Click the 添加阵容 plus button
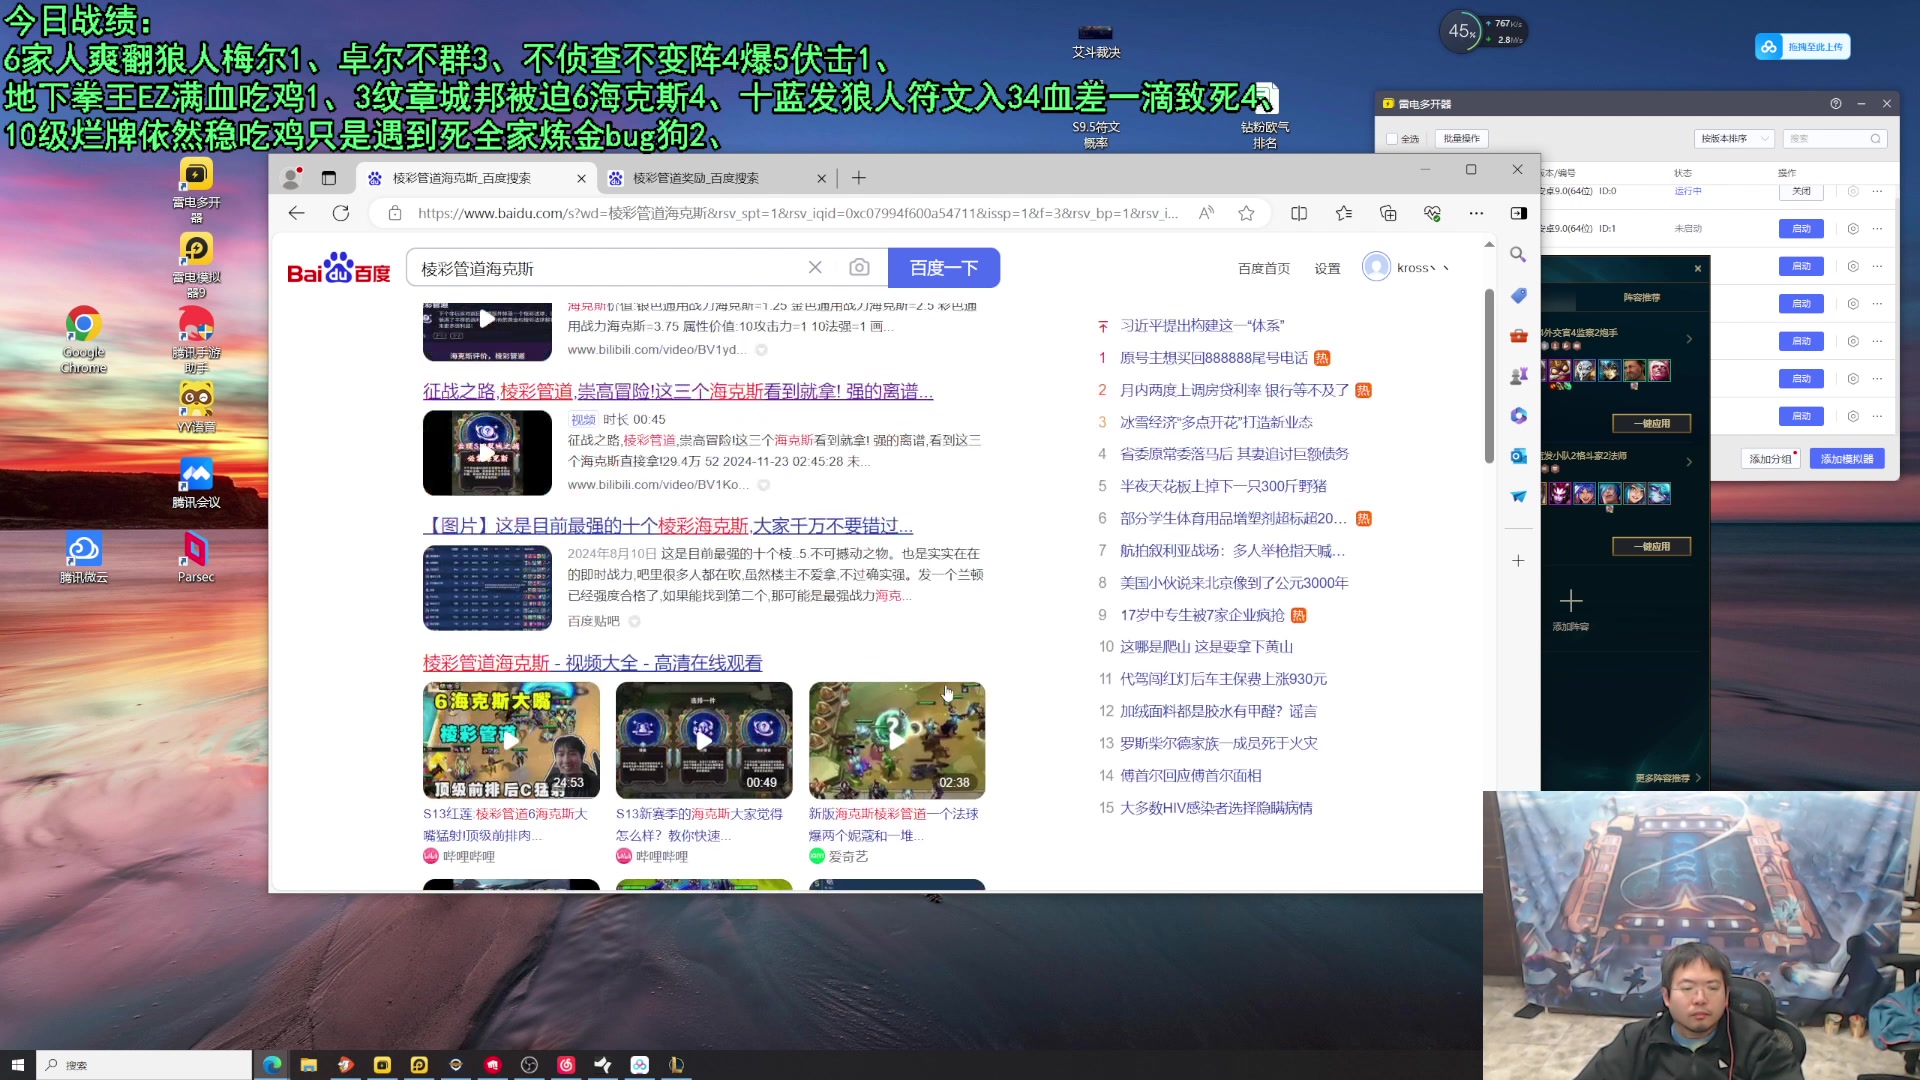 click(1570, 601)
